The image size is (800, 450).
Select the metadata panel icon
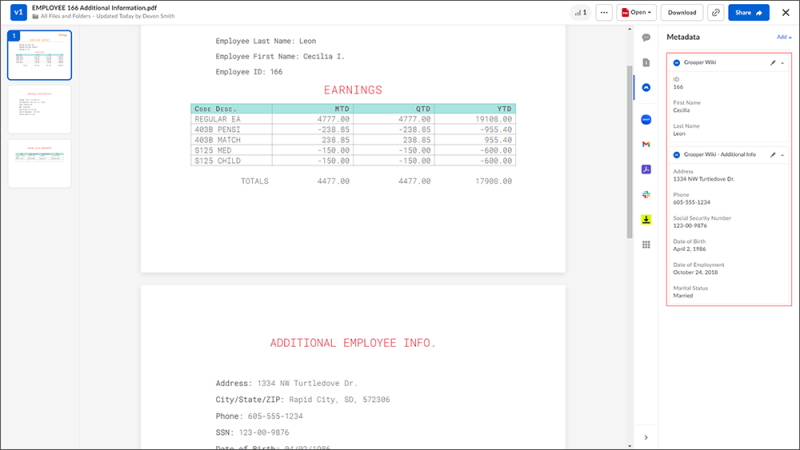(646, 88)
